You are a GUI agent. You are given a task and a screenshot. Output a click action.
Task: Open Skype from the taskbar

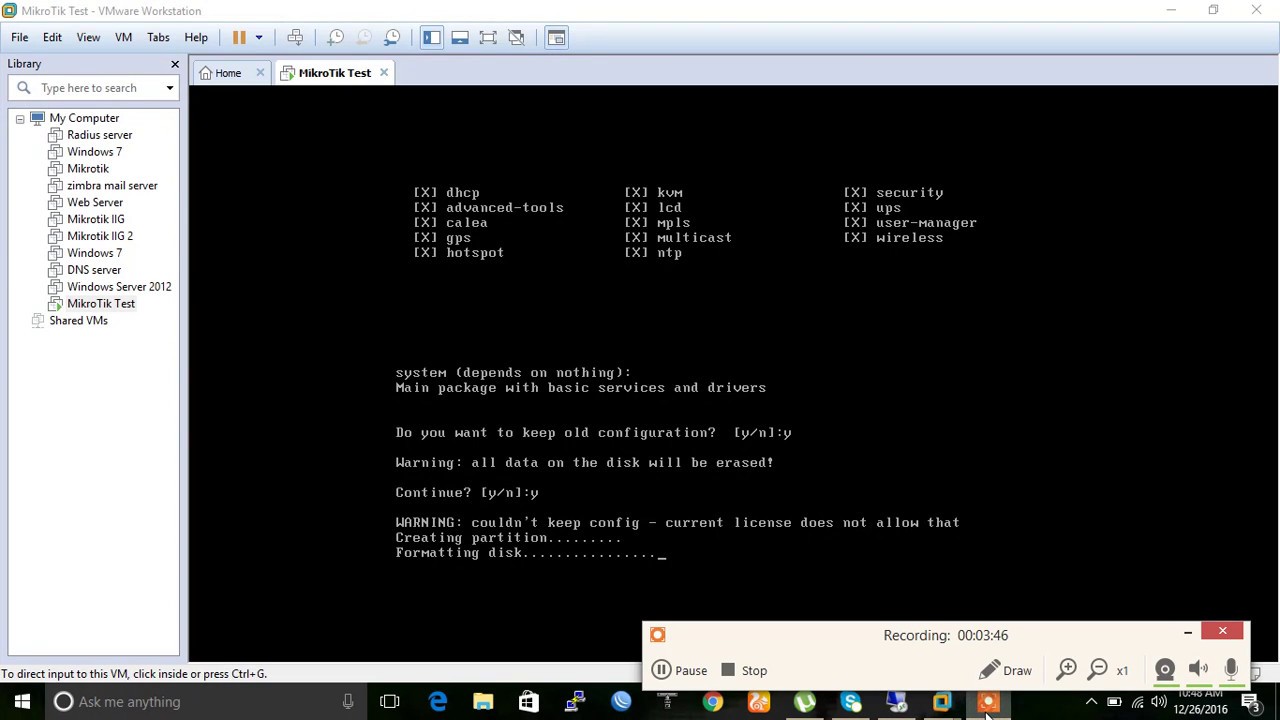(x=851, y=702)
